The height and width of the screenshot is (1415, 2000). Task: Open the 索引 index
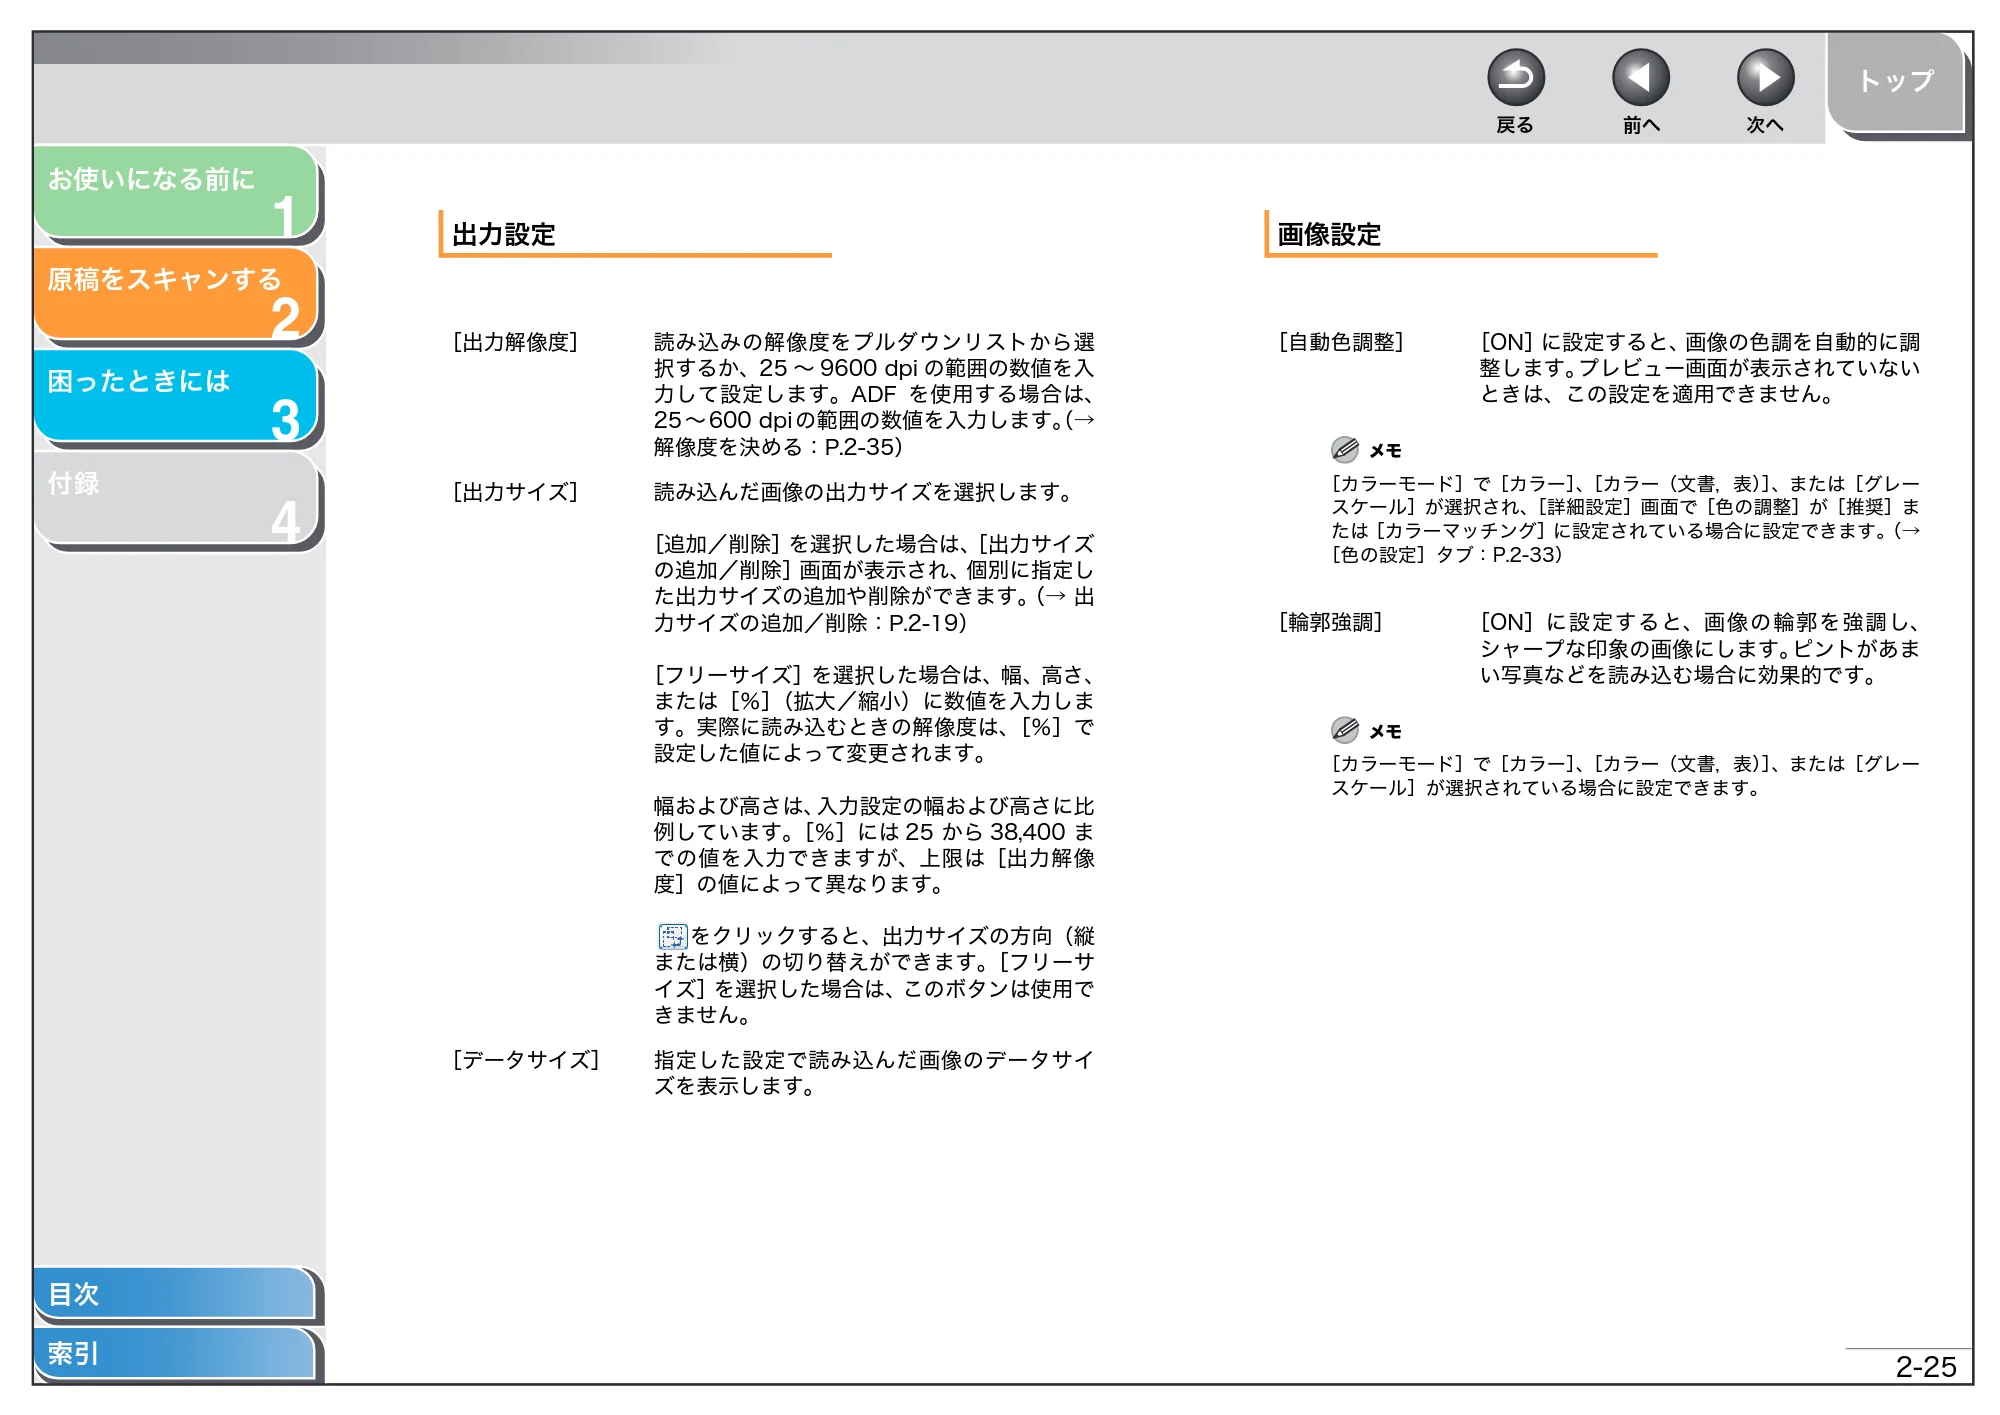click(175, 1353)
